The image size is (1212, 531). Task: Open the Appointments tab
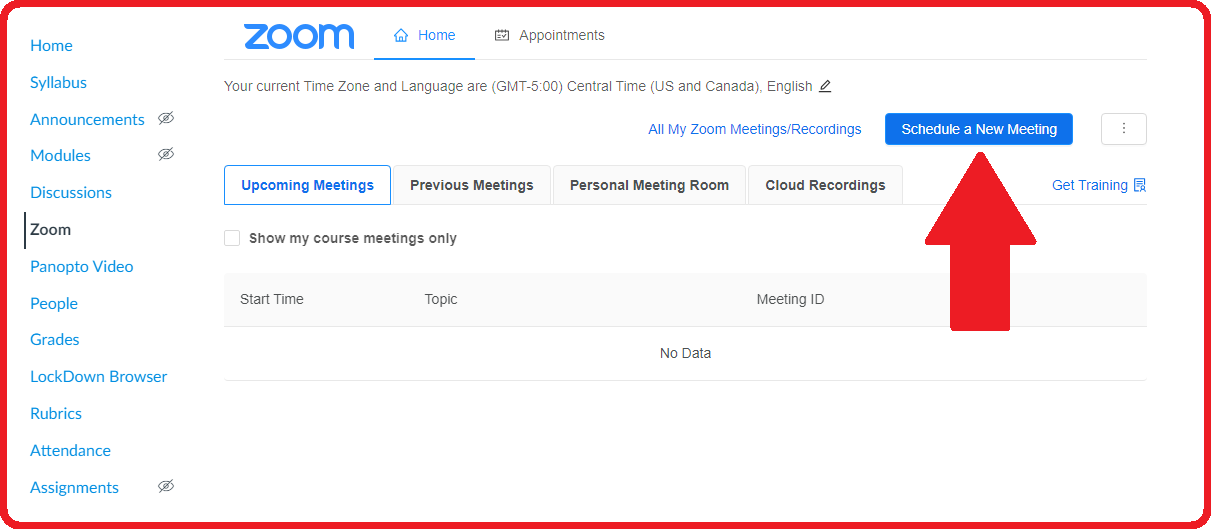pyautogui.click(x=549, y=35)
